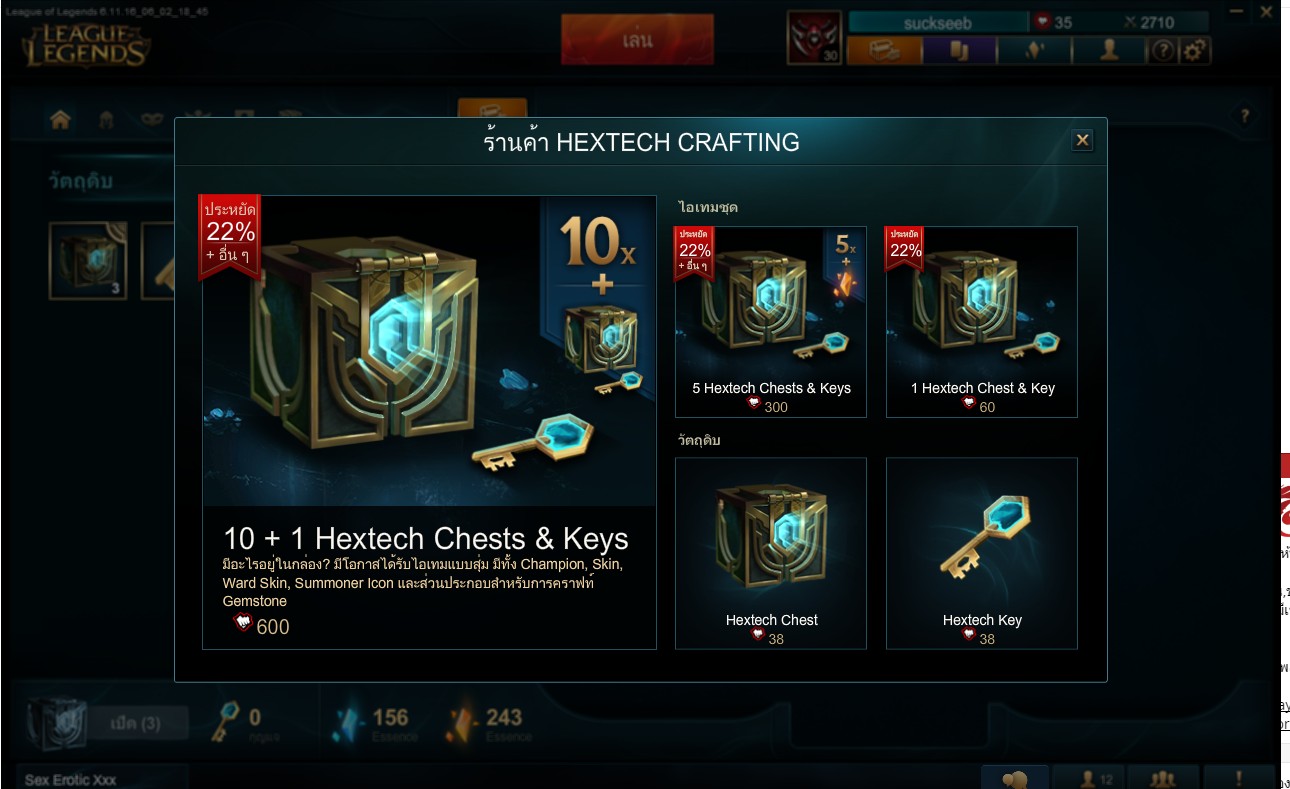Screen dimensions: 1290x789
Task: Click the exclamation mark notifications button
Action: [1239, 779]
